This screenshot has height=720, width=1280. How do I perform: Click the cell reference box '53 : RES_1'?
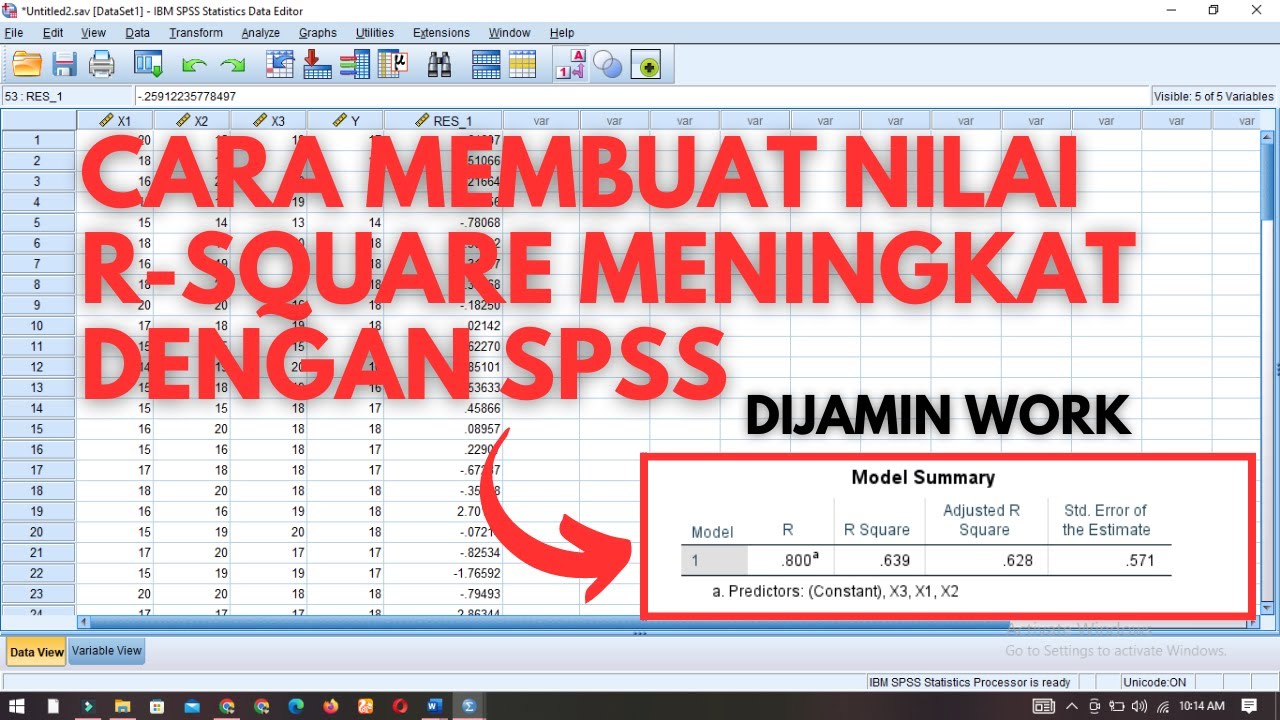68,97
